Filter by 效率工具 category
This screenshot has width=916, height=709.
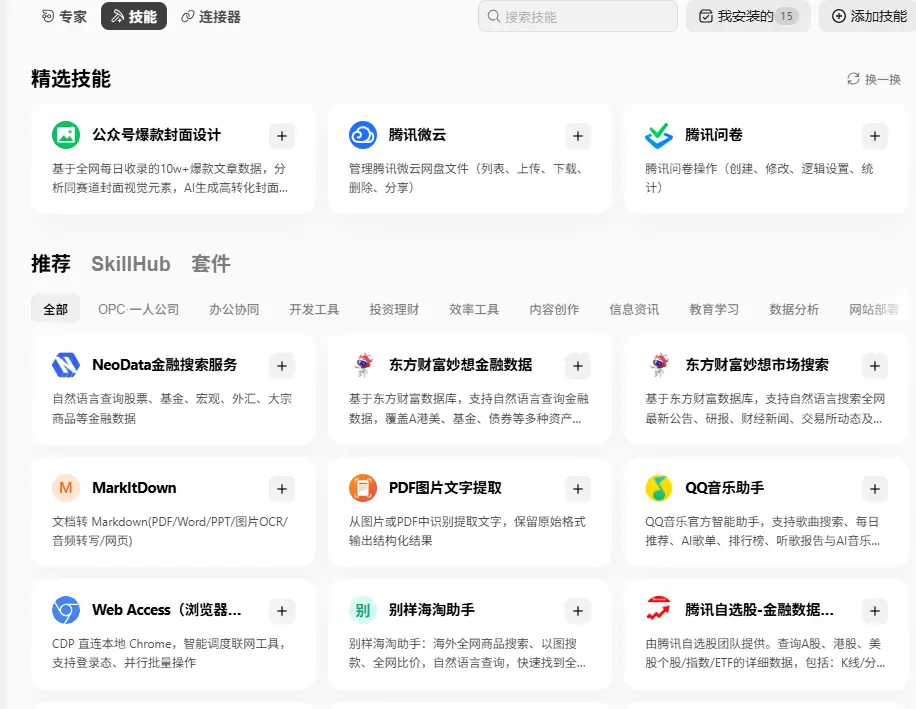[x=474, y=310]
